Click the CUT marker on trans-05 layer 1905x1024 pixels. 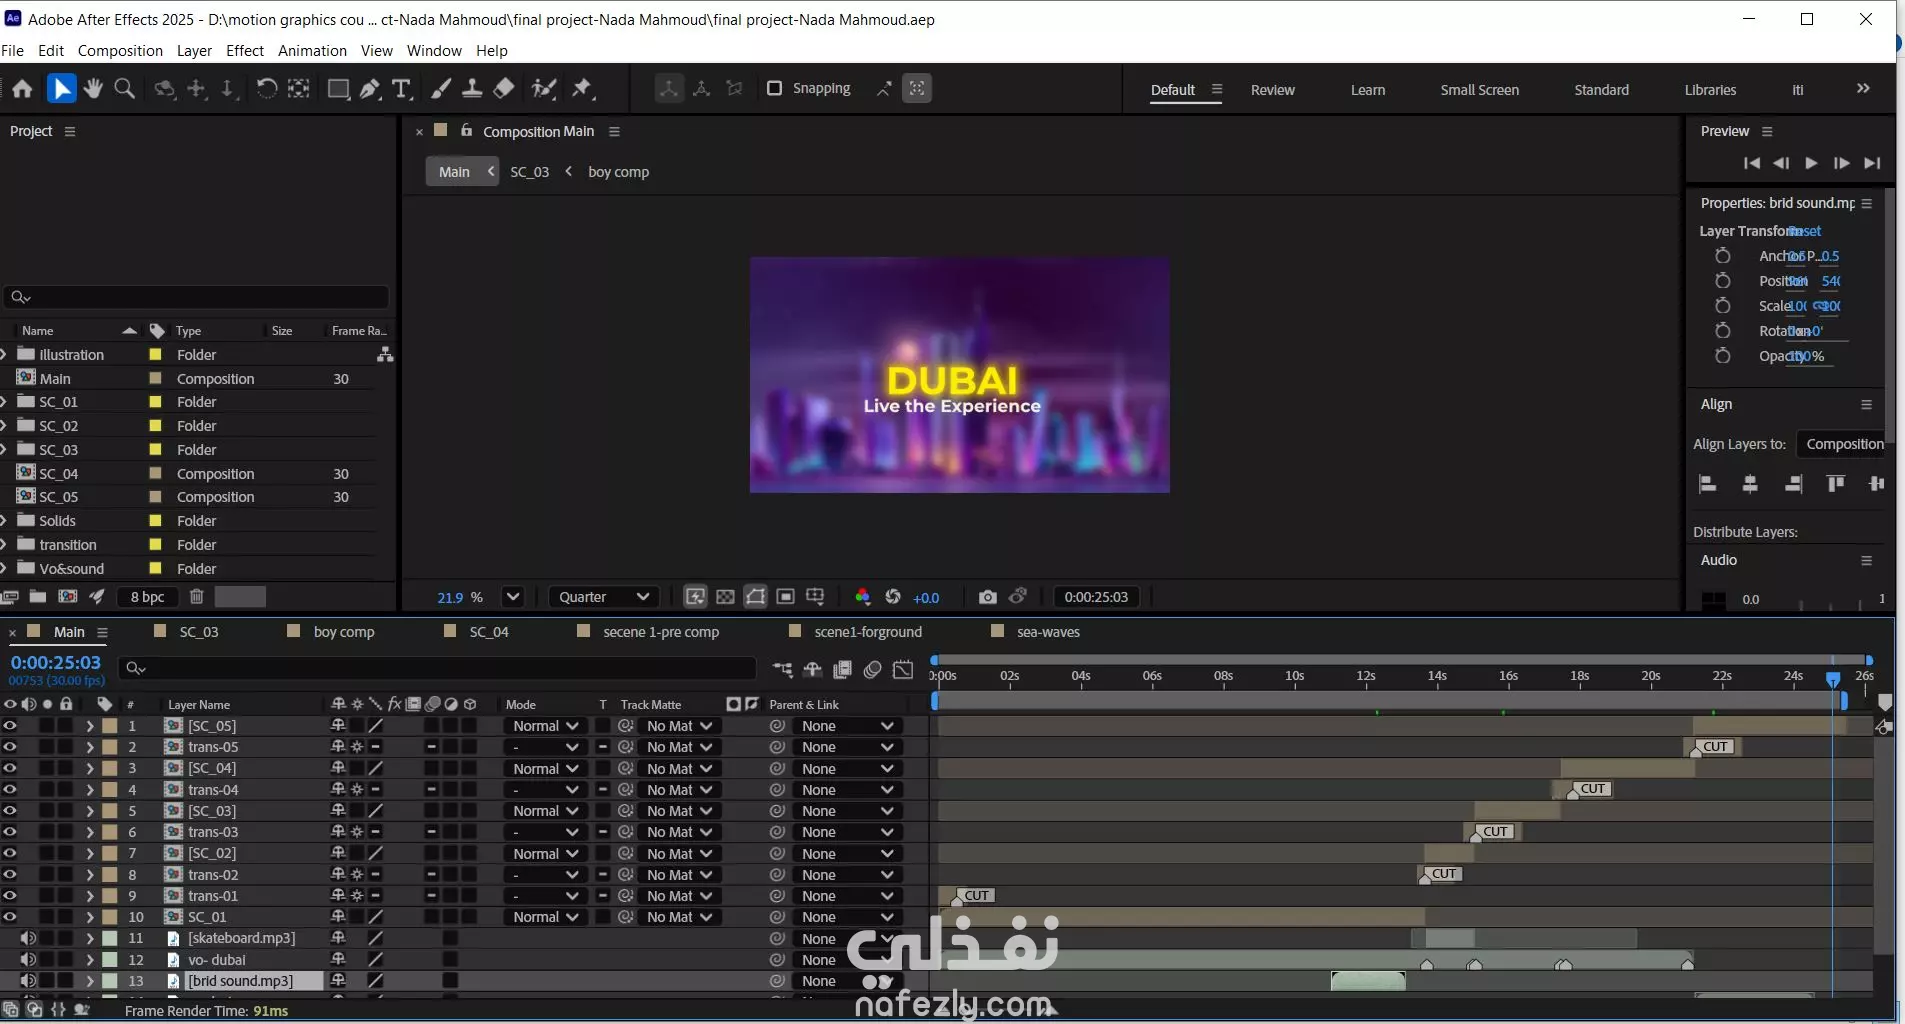1715,747
